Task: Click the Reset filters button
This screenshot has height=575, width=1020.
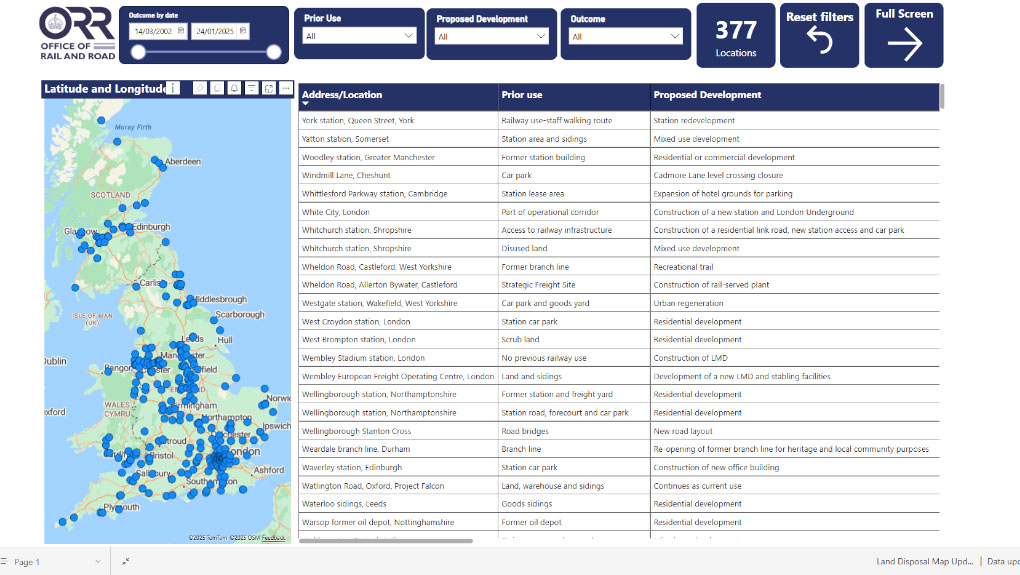Action: click(x=819, y=35)
